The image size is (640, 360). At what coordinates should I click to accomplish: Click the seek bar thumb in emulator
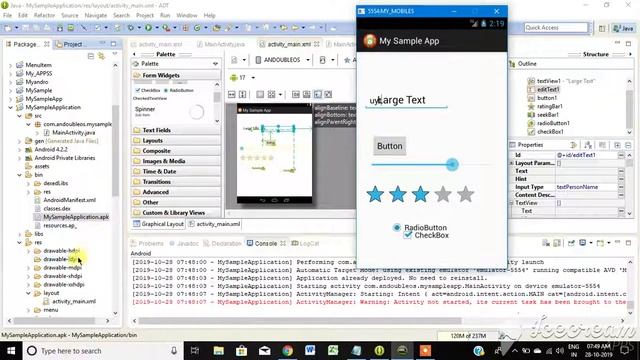click(452, 164)
